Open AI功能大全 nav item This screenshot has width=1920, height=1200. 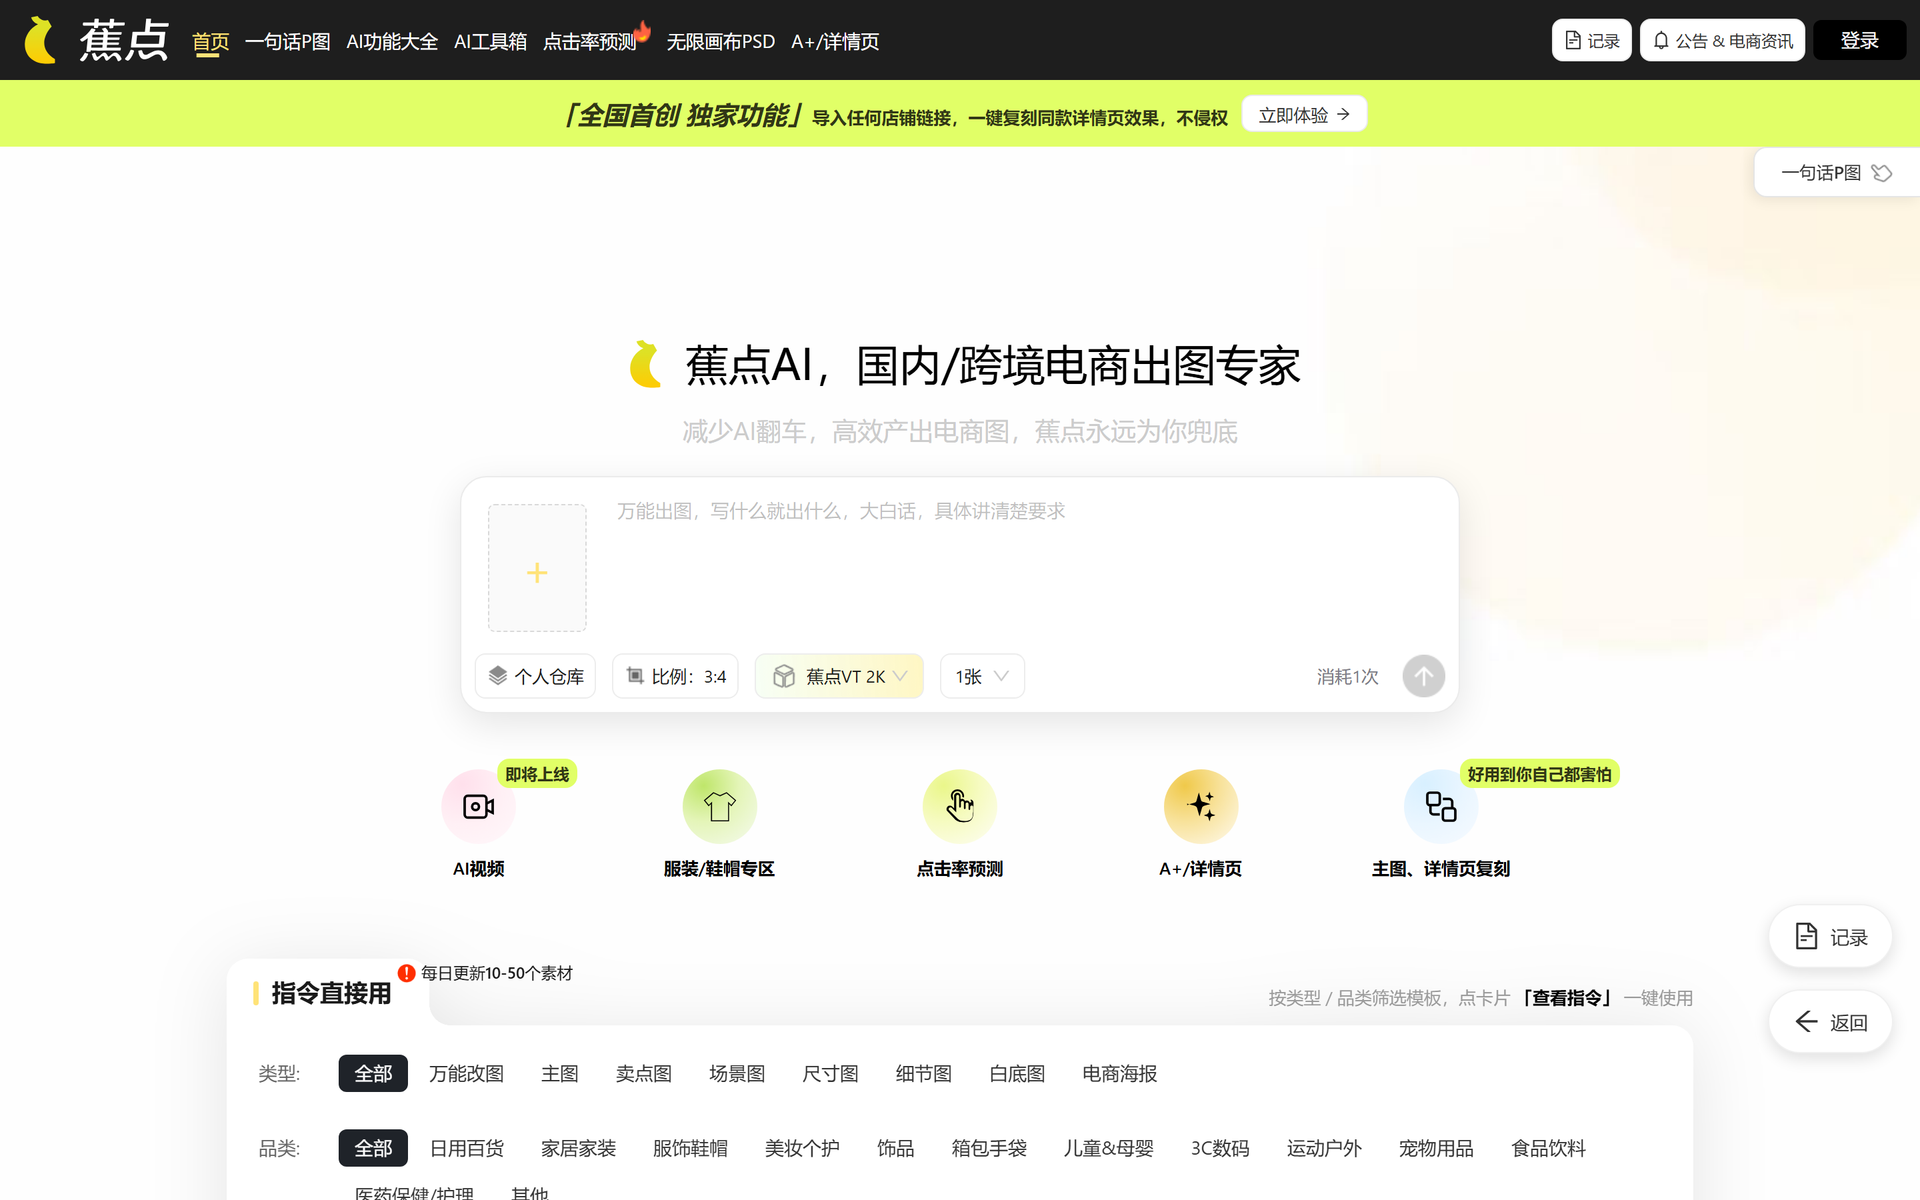coord(392,41)
